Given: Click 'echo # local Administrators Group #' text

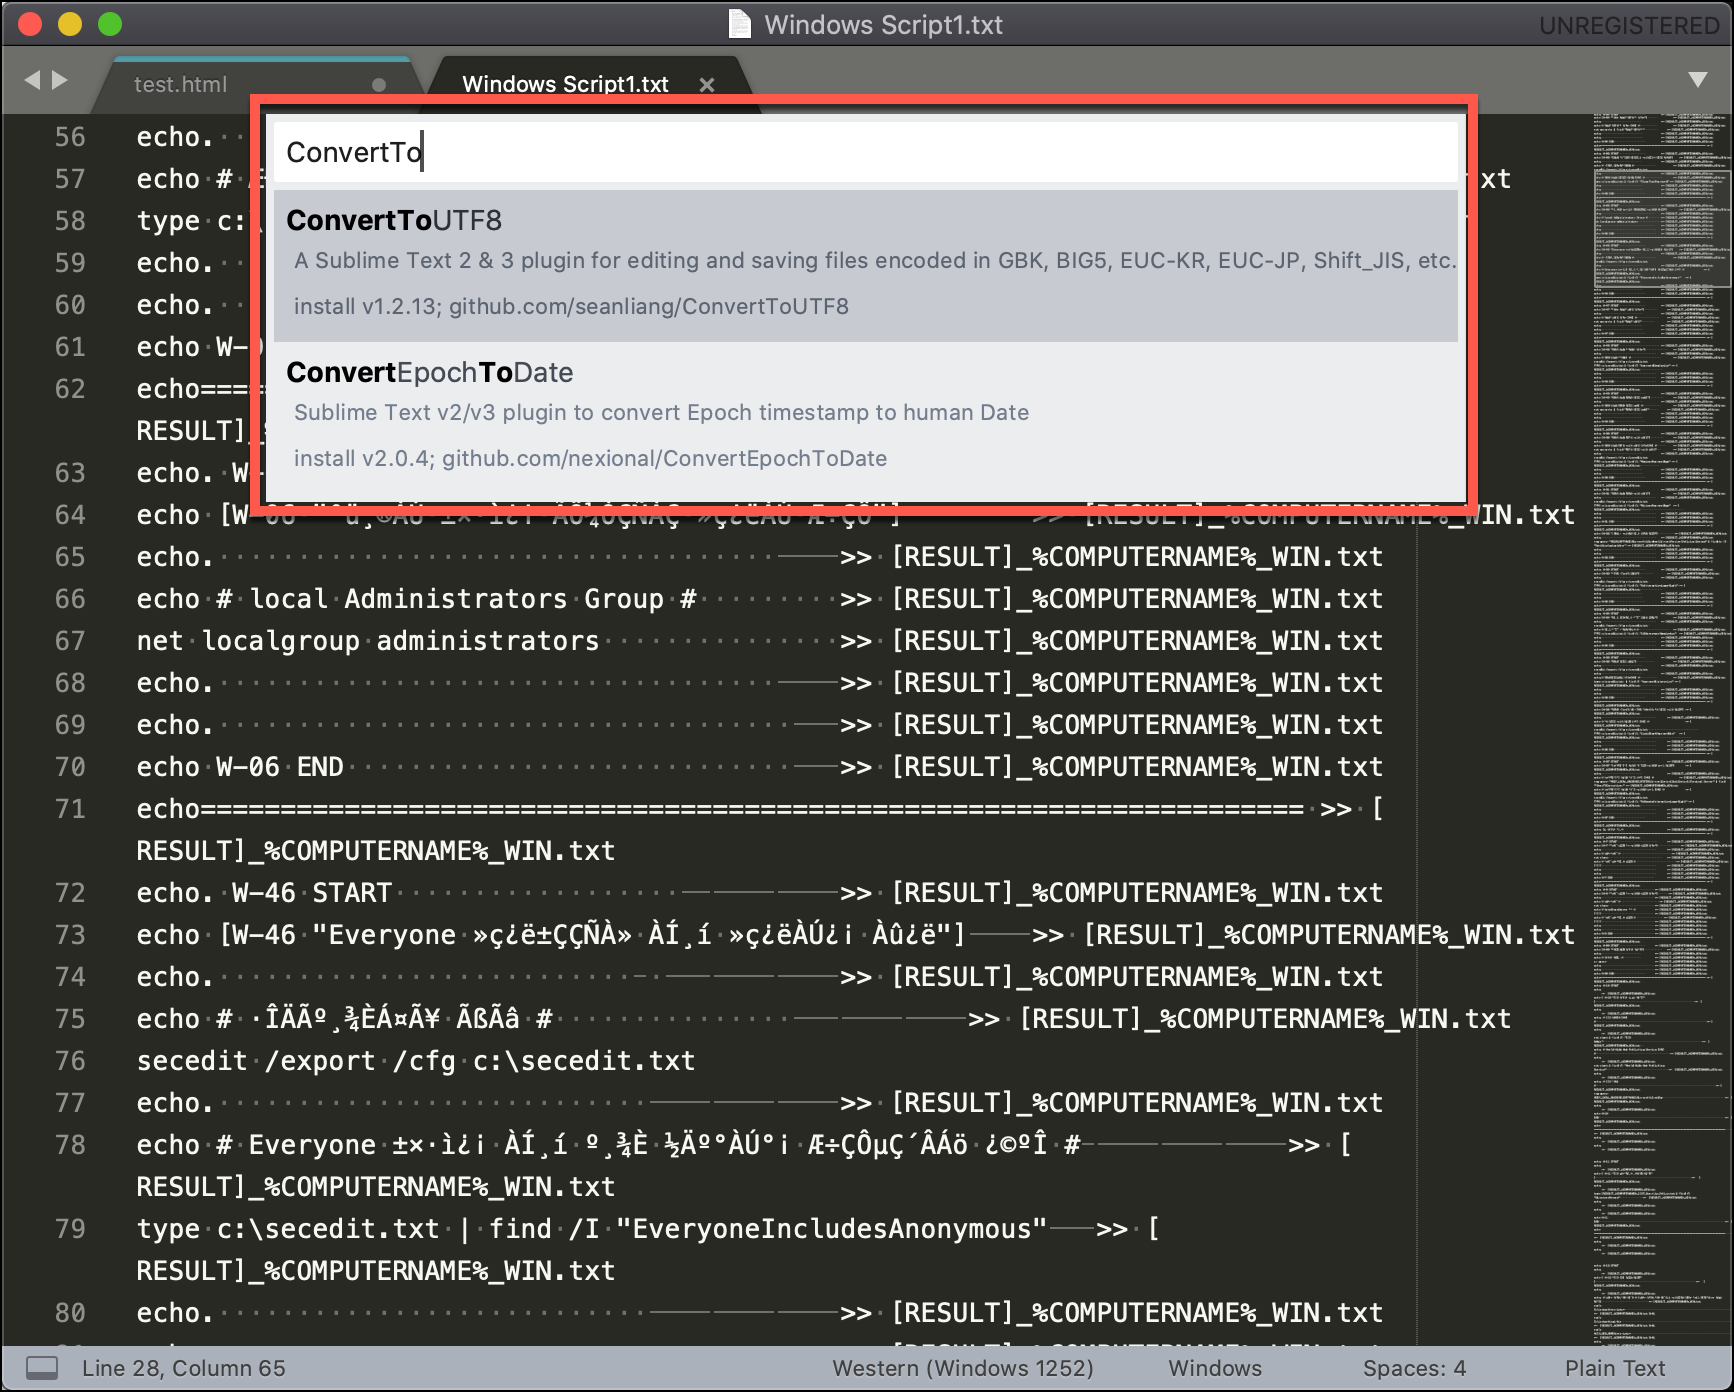Looking at the screenshot, I should [x=416, y=599].
